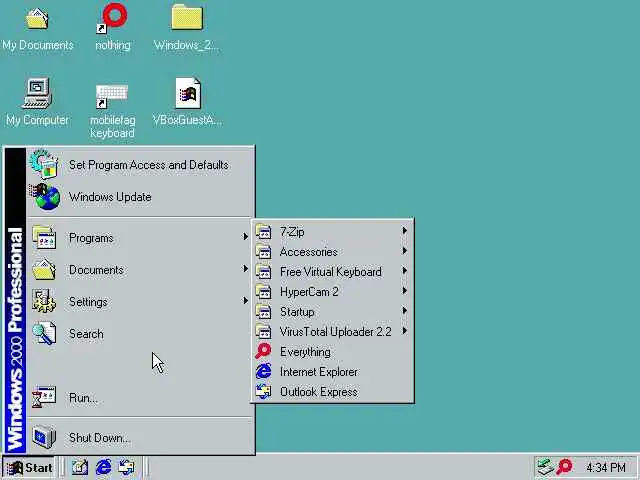Click the 'Documents' label in Start menu
Image resolution: width=640 pixels, height=480 pixels.
(96, 270)
